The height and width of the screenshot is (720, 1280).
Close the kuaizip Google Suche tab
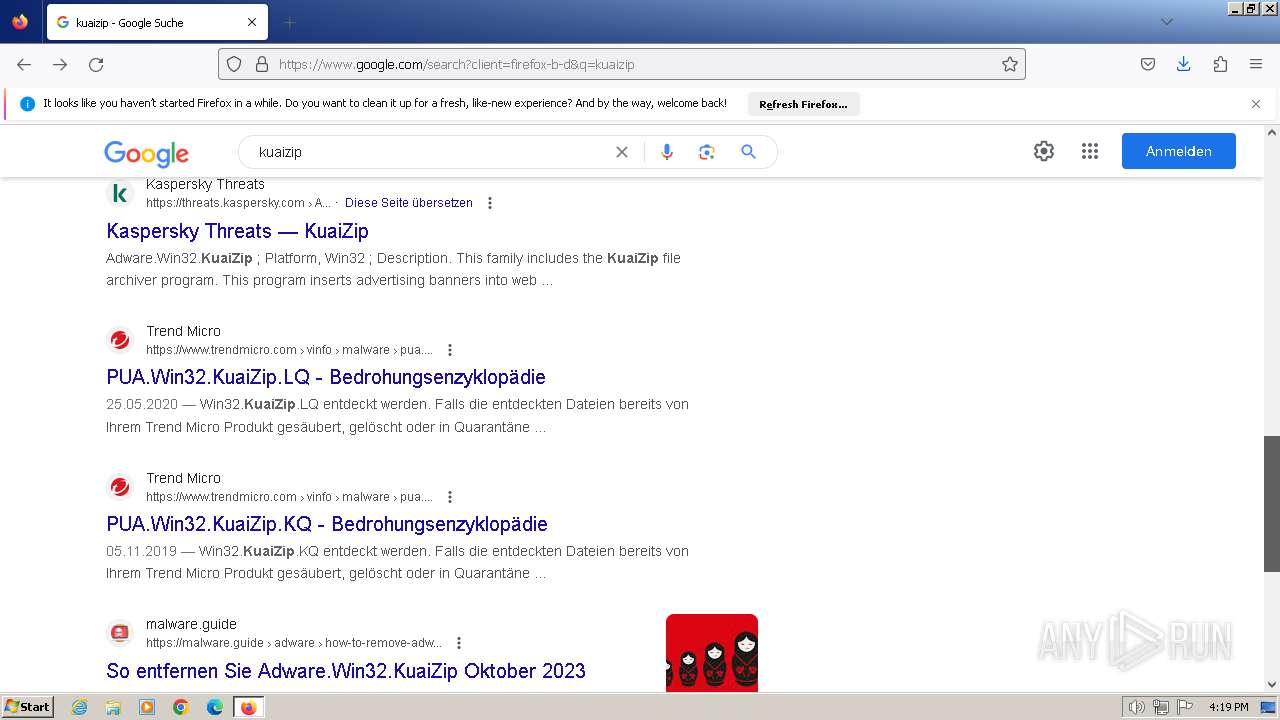click(x=252, y=22)
